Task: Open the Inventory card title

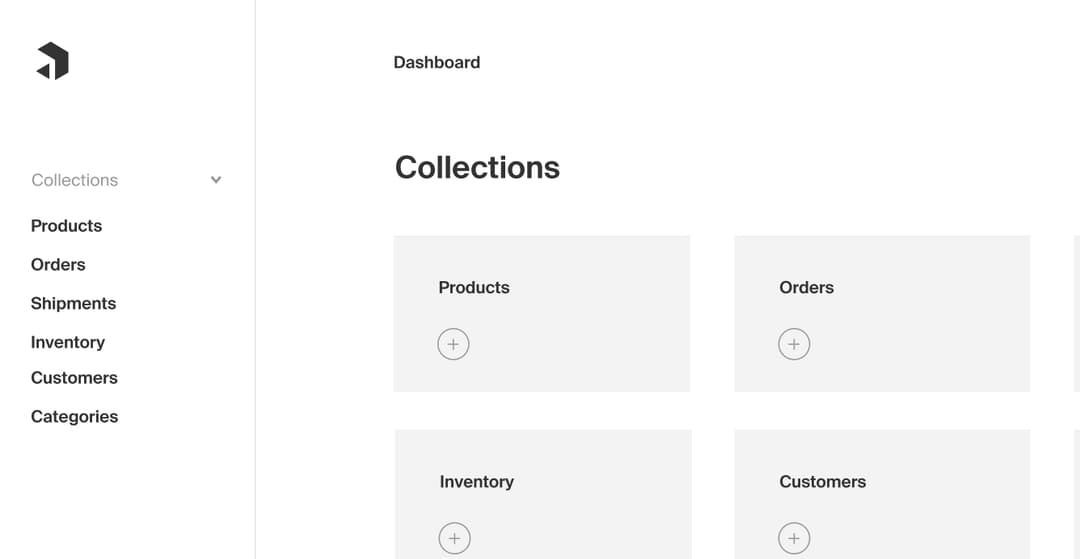Action: pyautogui.click(x=476, y=482)
